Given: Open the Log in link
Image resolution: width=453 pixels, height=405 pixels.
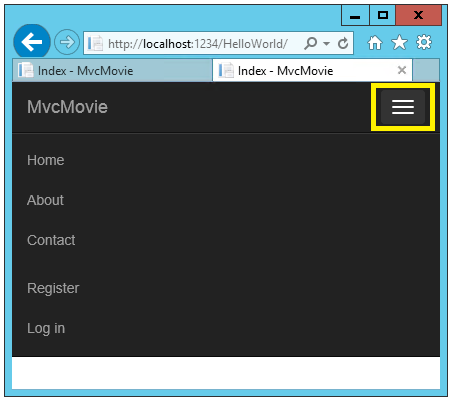Looking at the screenshot, I should [46, 328].
